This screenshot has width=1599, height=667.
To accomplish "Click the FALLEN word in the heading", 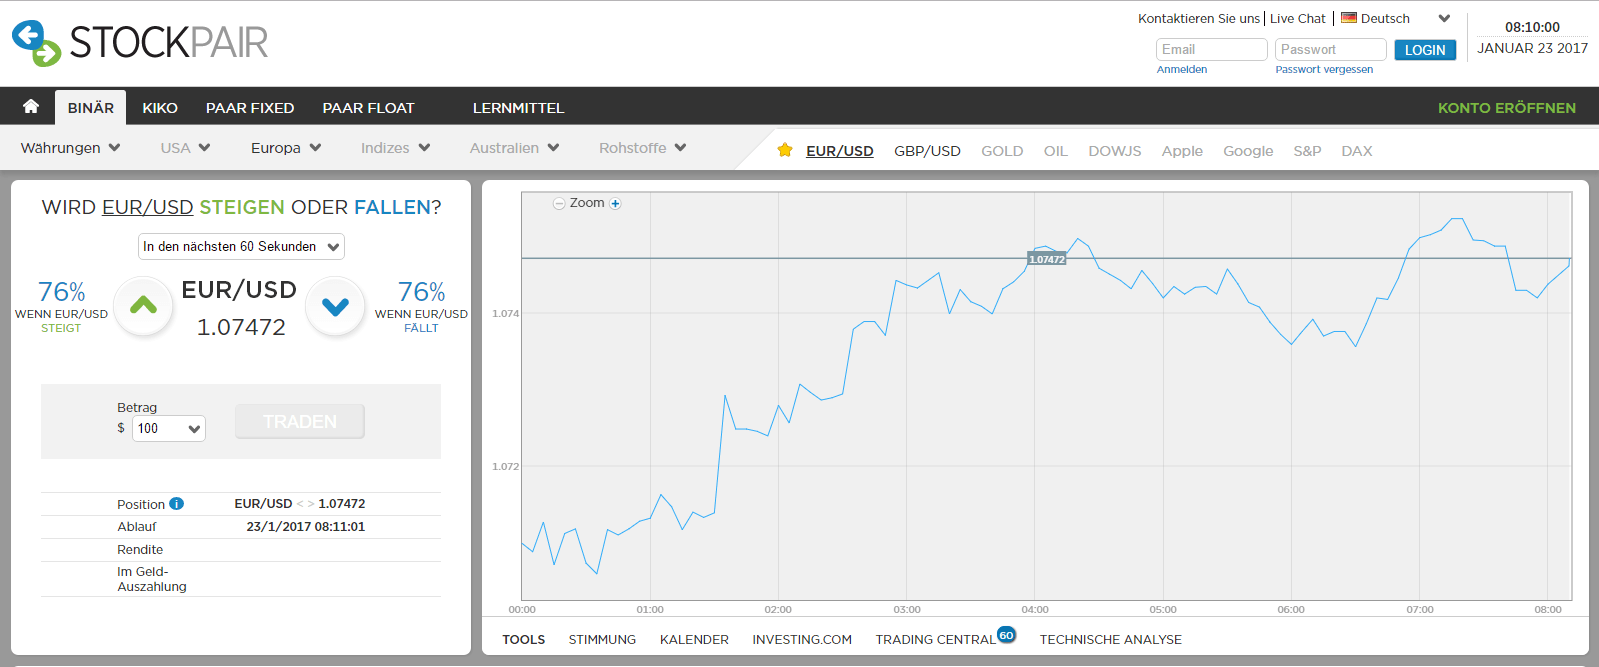I will pos(392,207).
